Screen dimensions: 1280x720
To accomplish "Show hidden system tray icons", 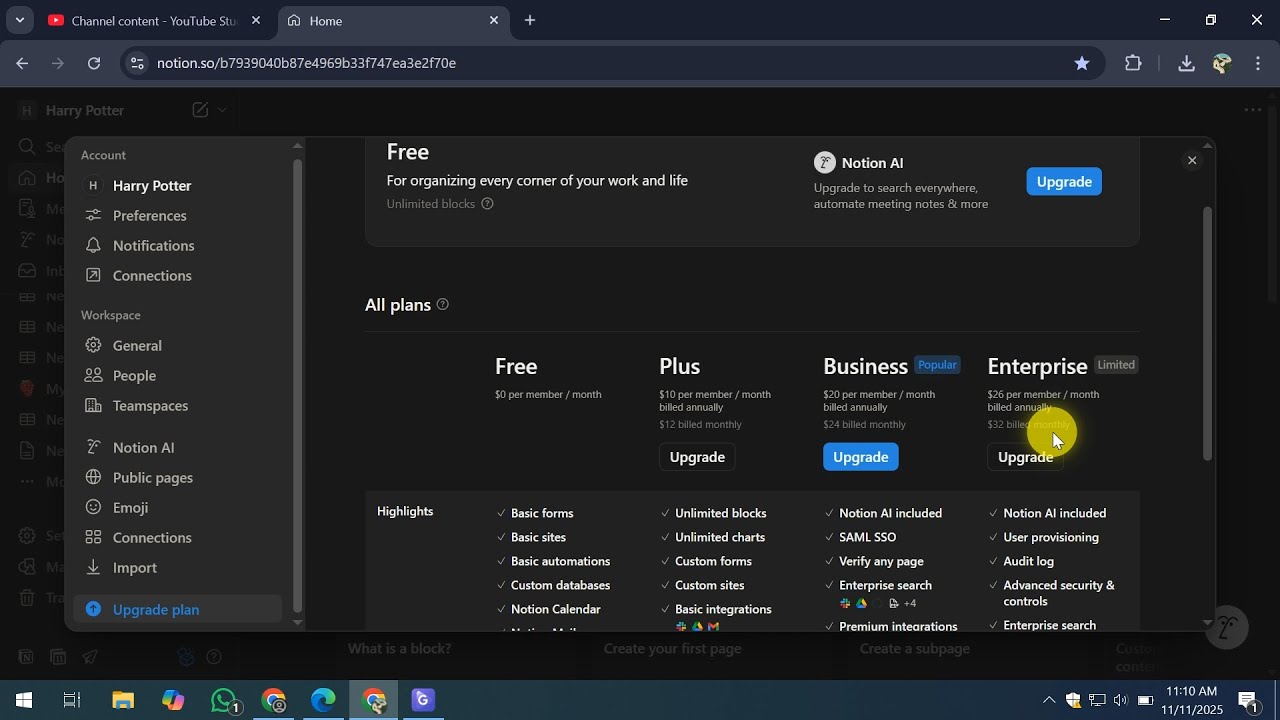I will point(1048,700).
